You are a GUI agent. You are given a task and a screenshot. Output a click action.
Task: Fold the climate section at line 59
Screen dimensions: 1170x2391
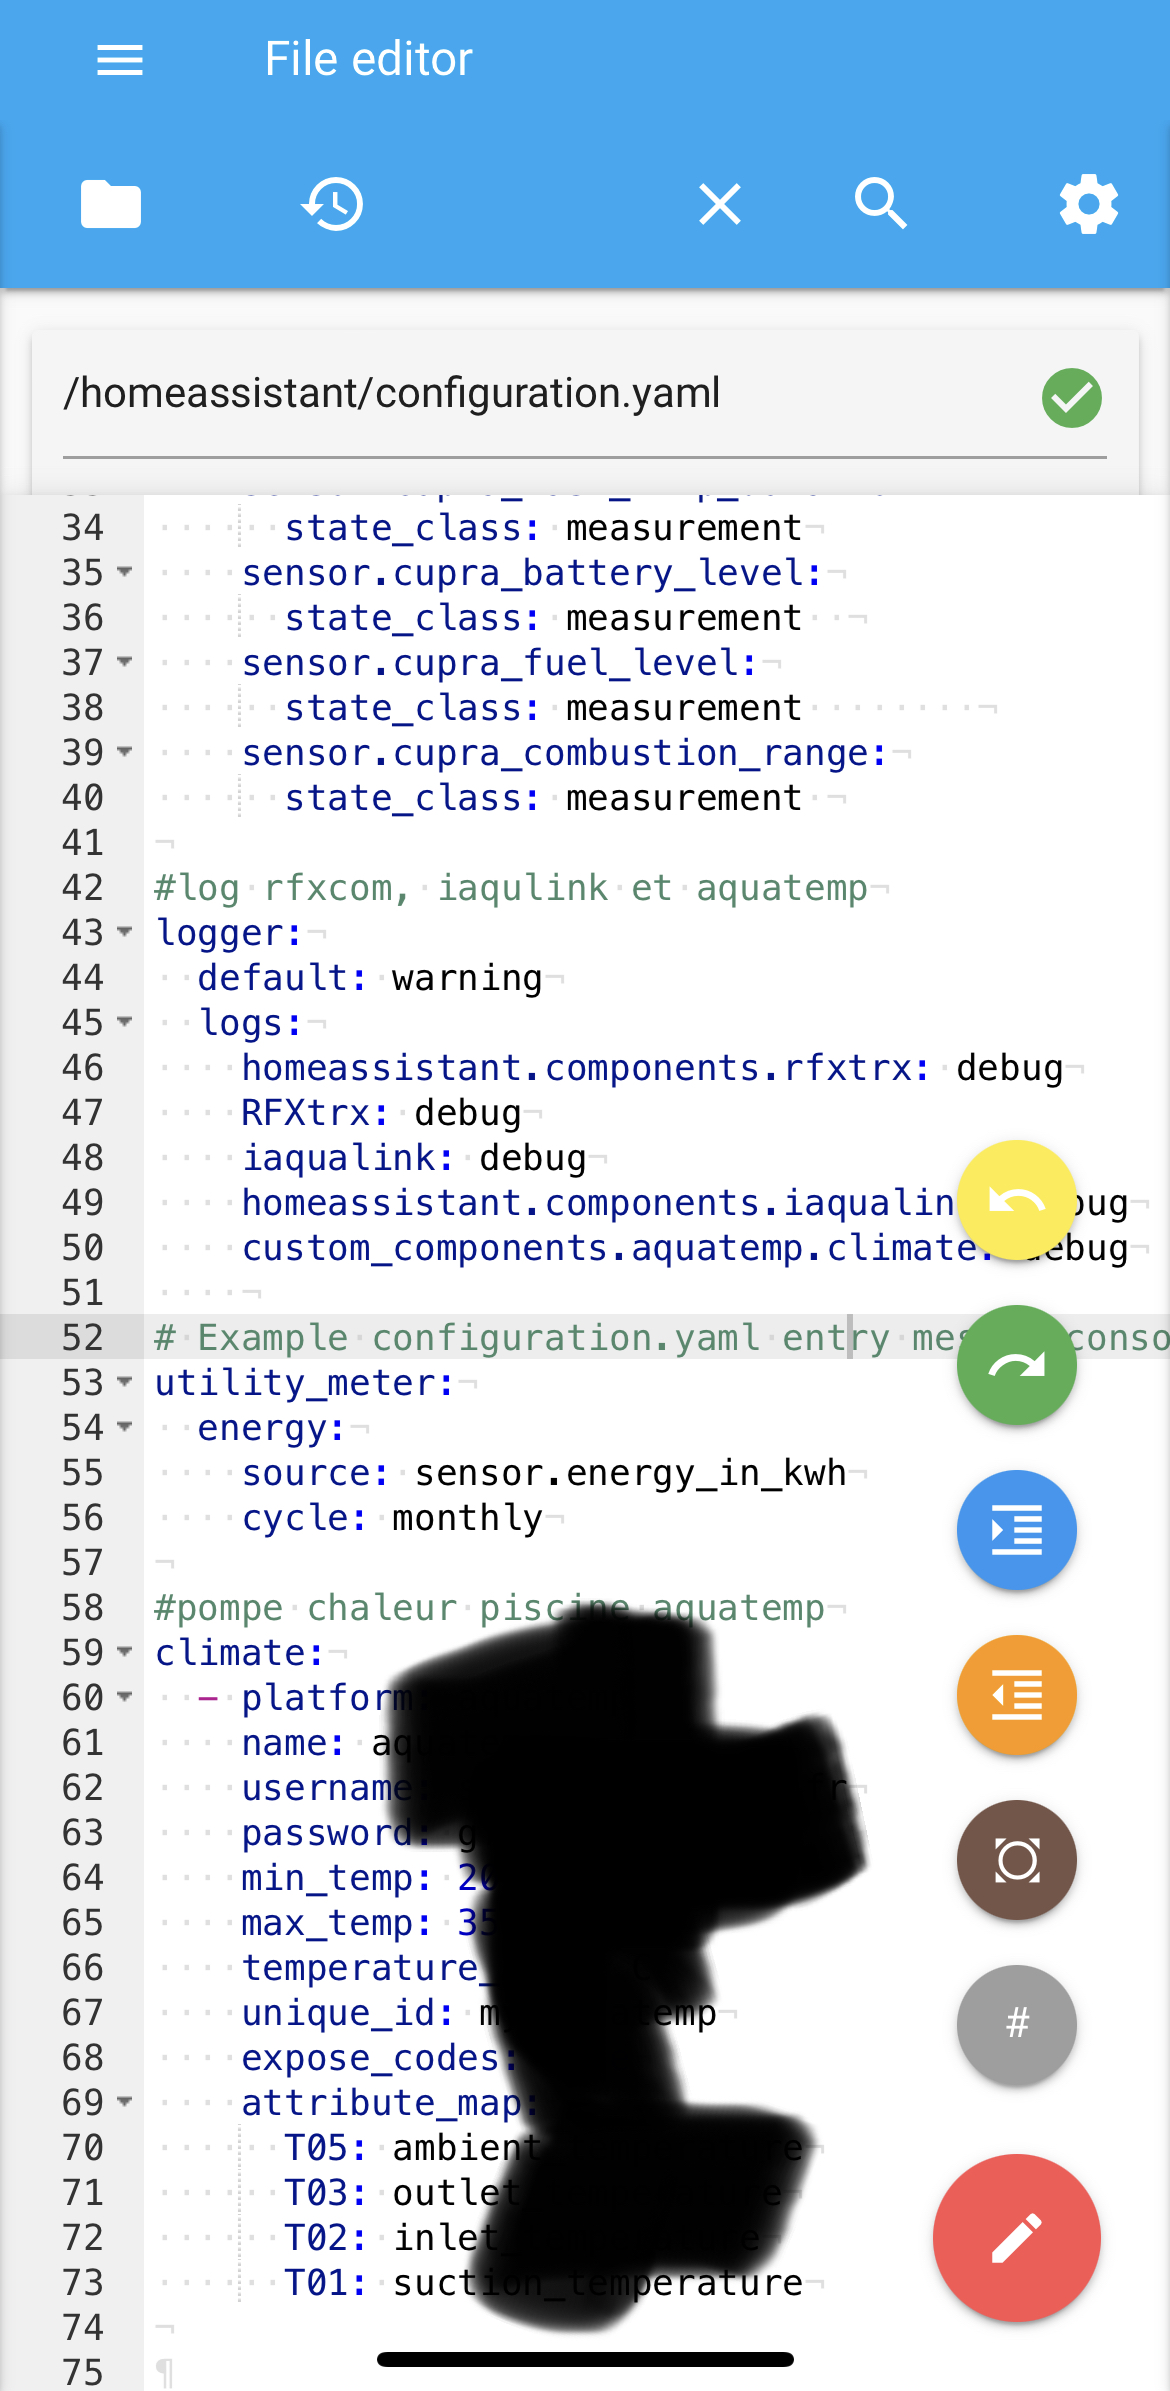pos(125,1652)
